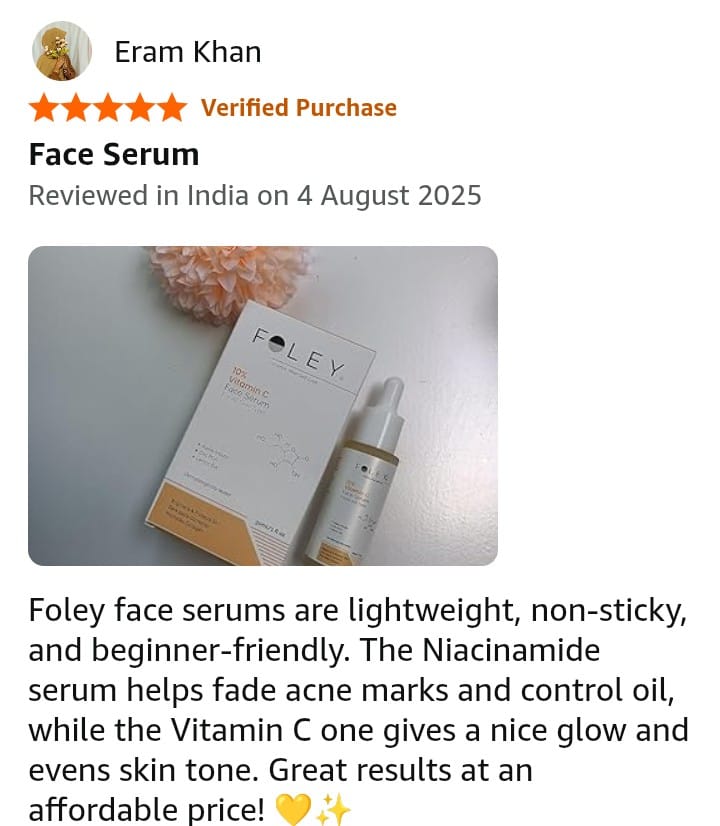Open Eram Khan's profile avatar
The width and height of the screenshot is (720, 826).
click(62, 51)
